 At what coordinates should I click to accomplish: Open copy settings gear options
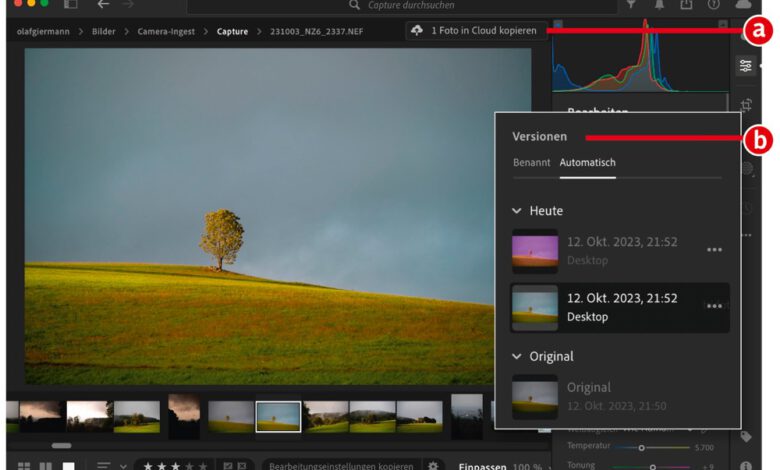click(433, 466)
